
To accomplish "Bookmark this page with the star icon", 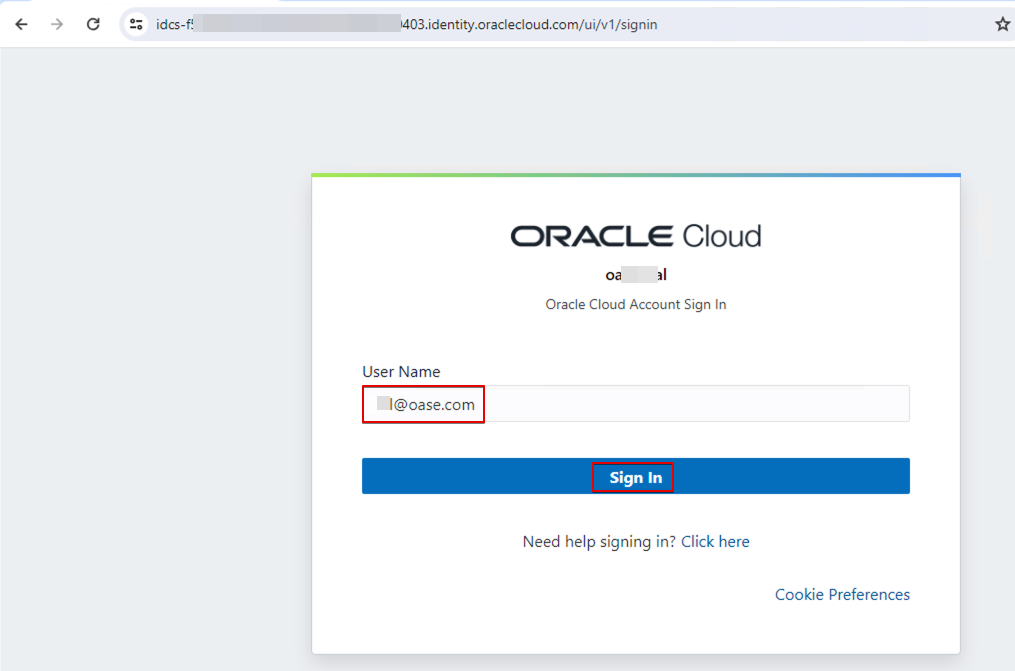I will point(1002,25).
